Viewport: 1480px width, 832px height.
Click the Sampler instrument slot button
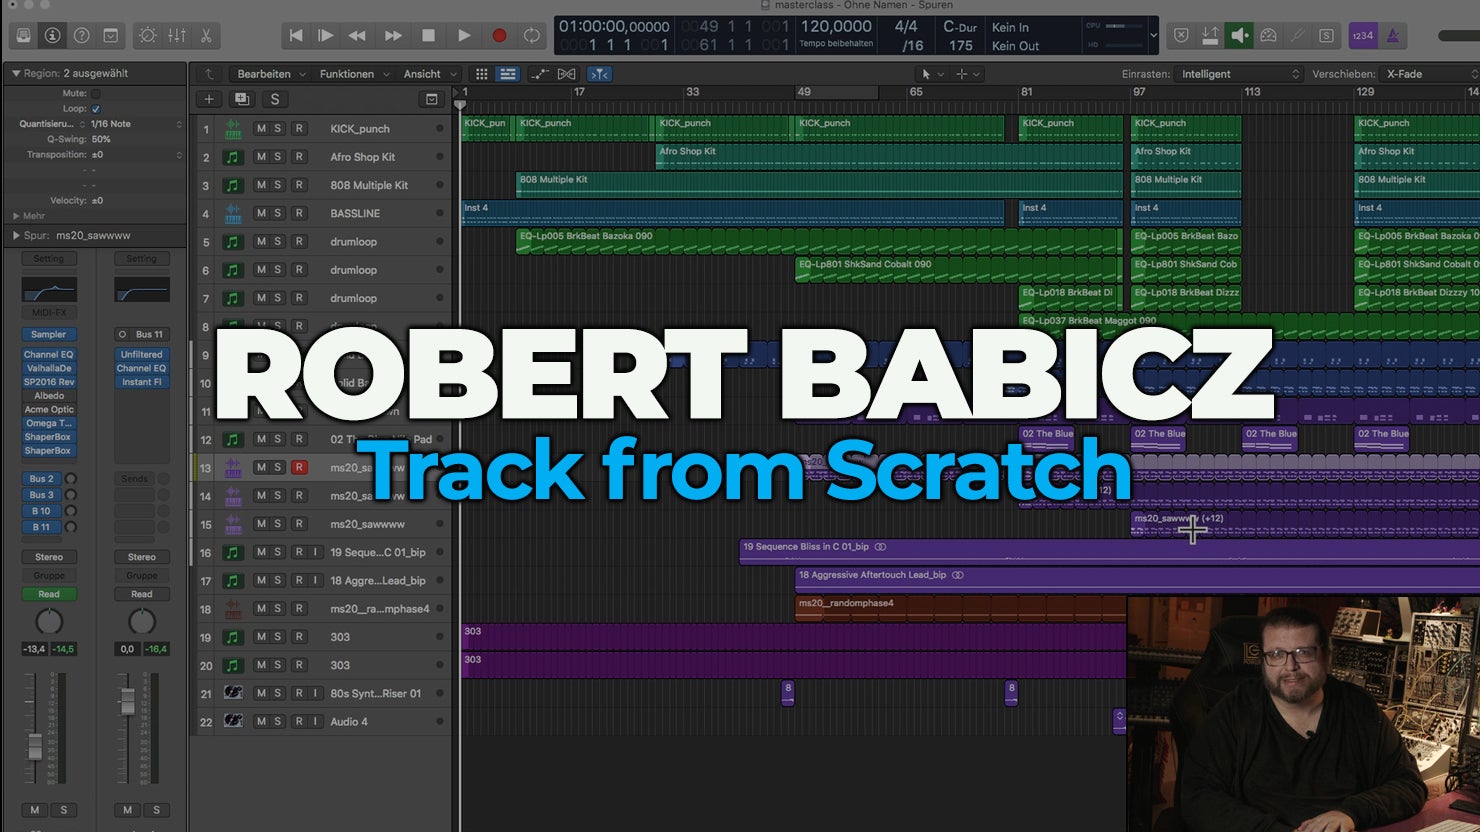48,335
